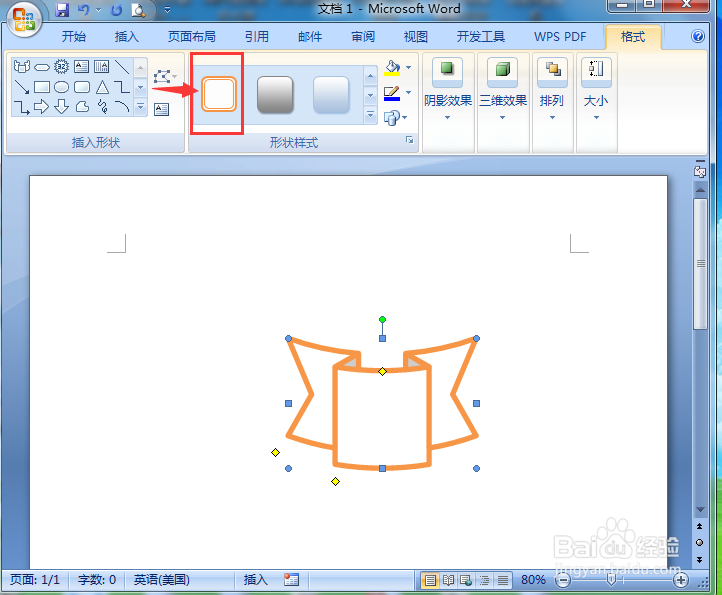The height and width of the screenshot is (595, 722).
Task: Open shape outline dropdown arrow
Action: coord(408,93)
